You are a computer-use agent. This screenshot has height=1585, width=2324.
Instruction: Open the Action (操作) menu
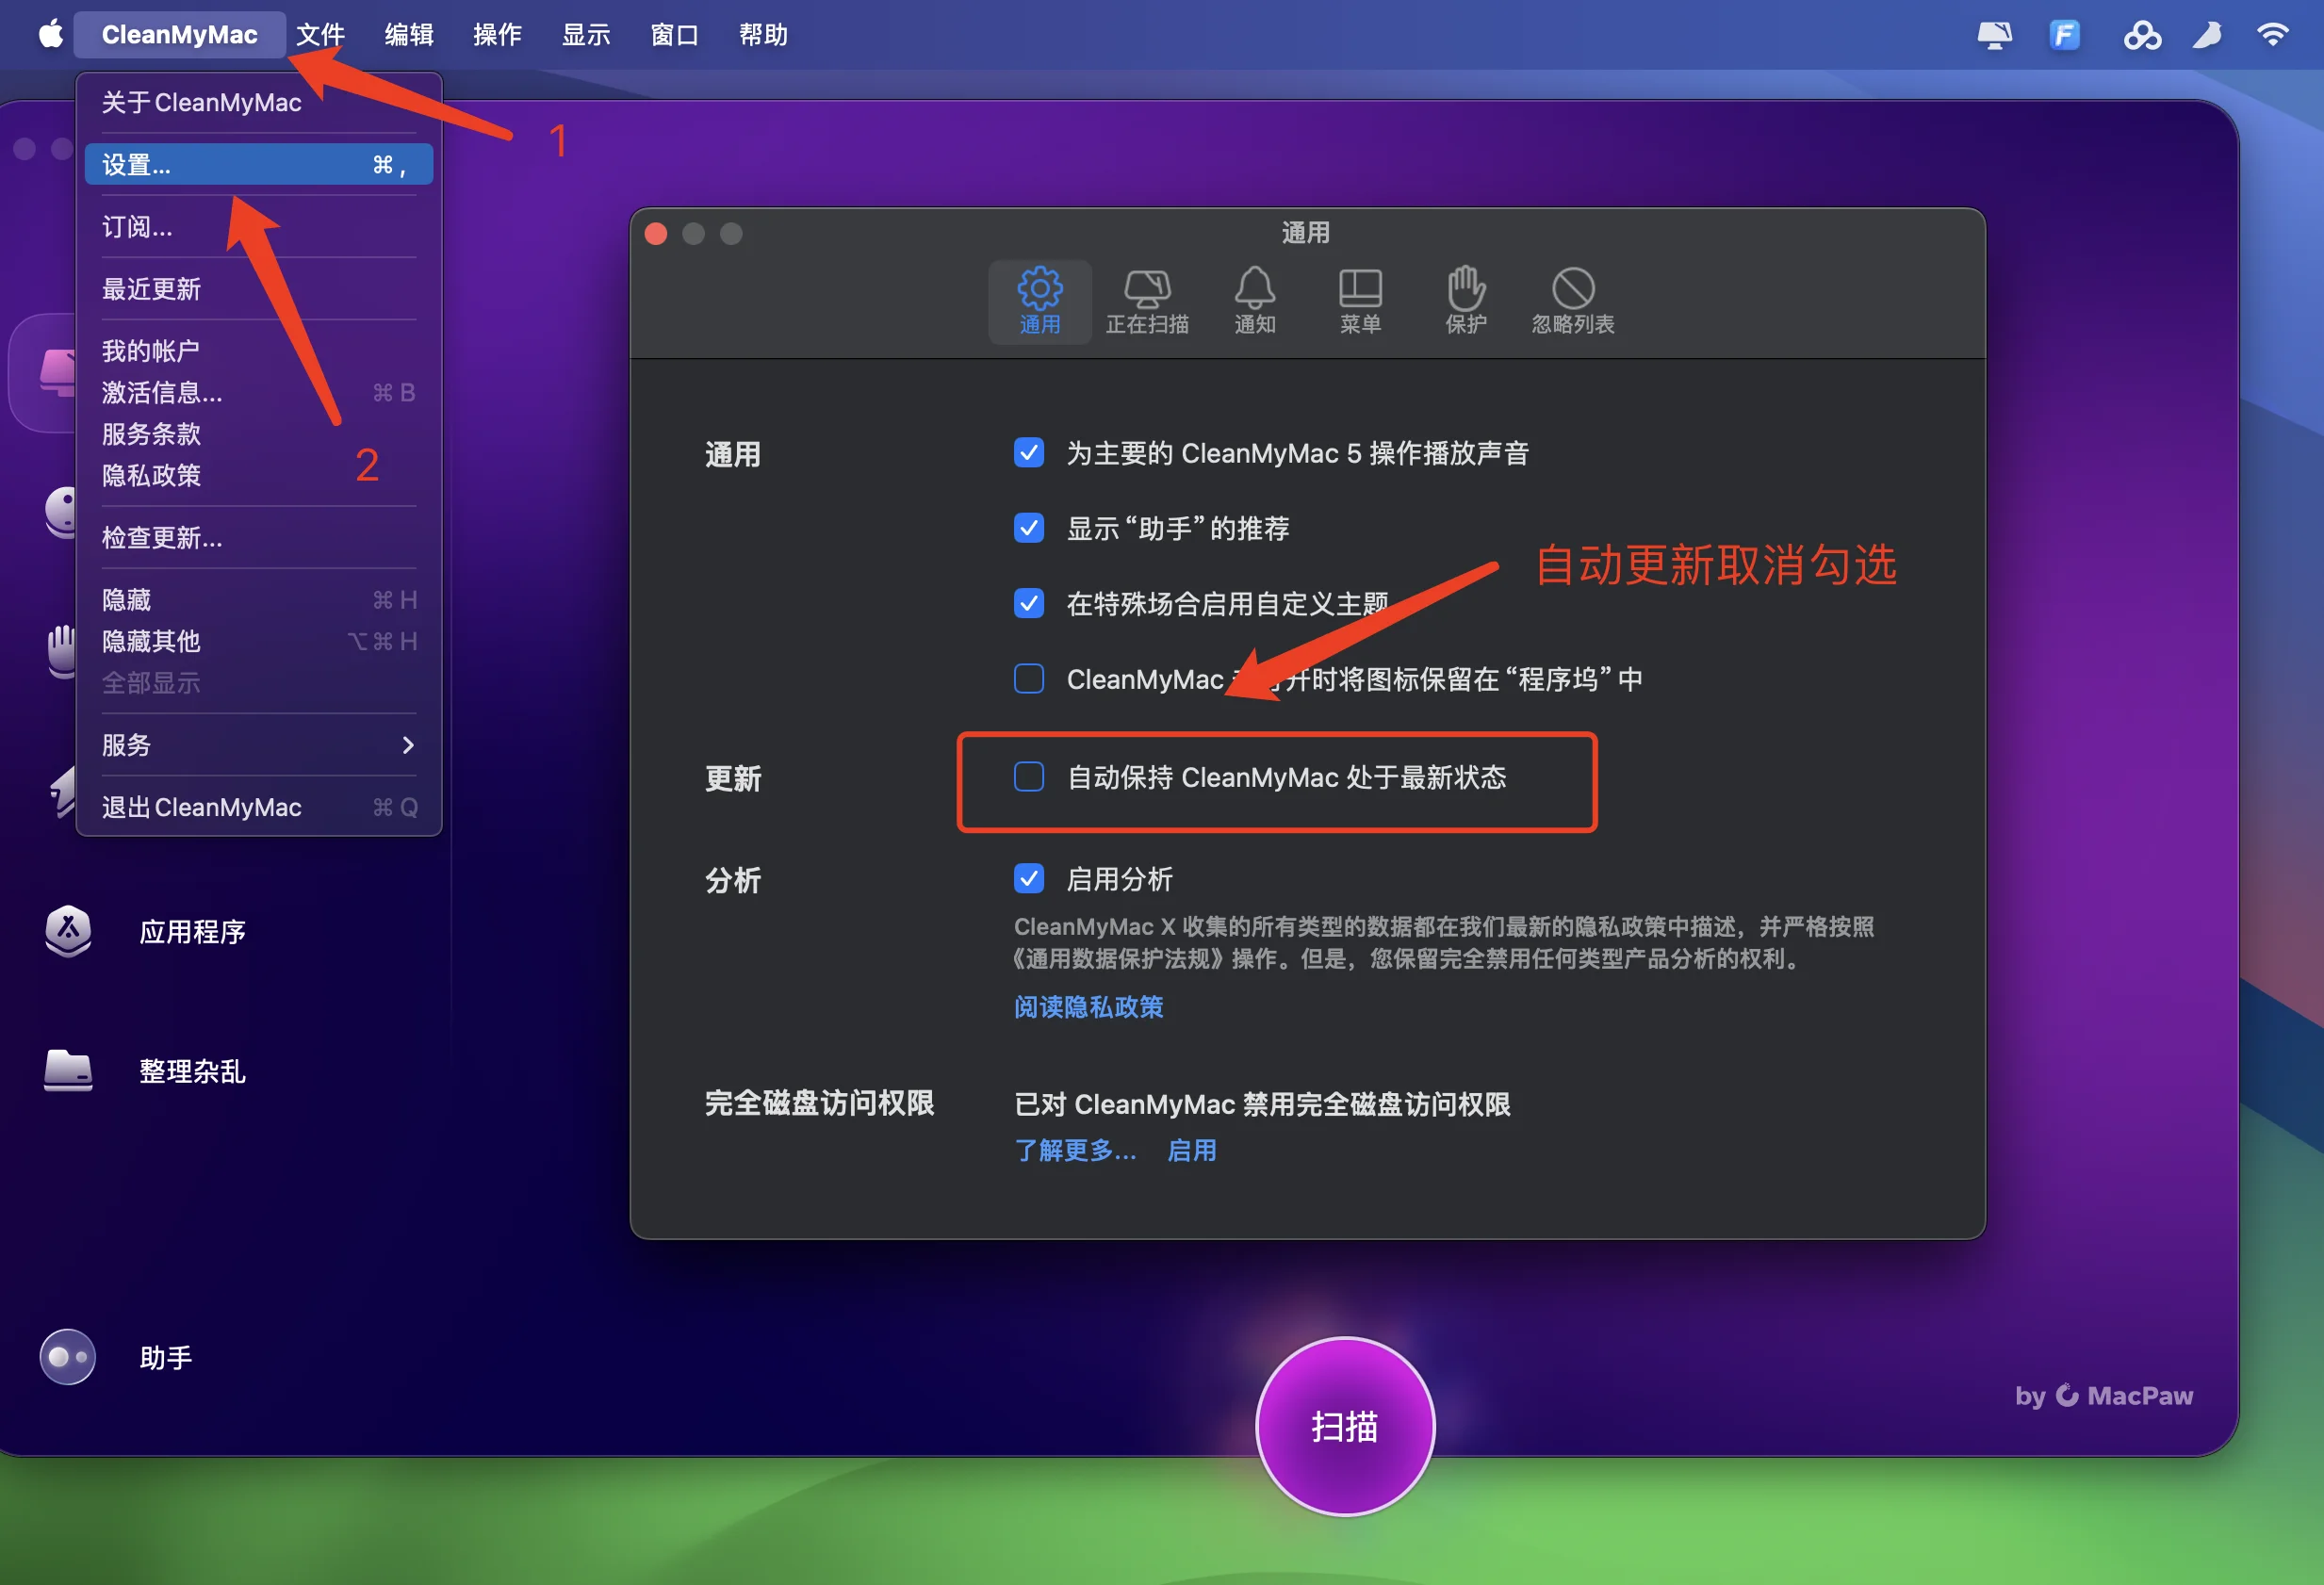(498, 35)
